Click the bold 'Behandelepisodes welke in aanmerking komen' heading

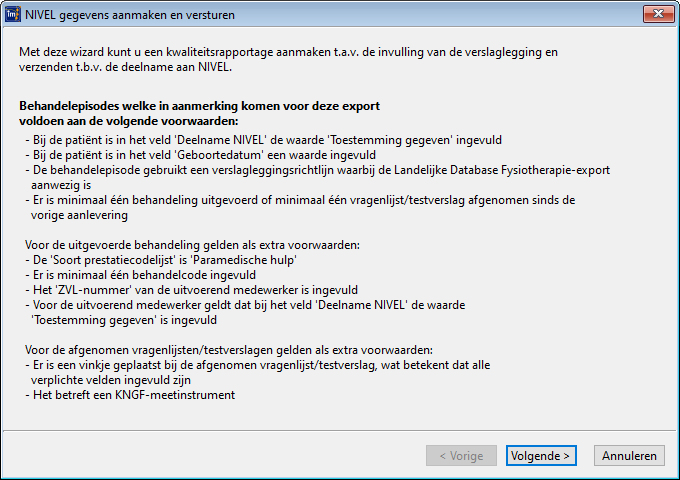click(200, 106)
